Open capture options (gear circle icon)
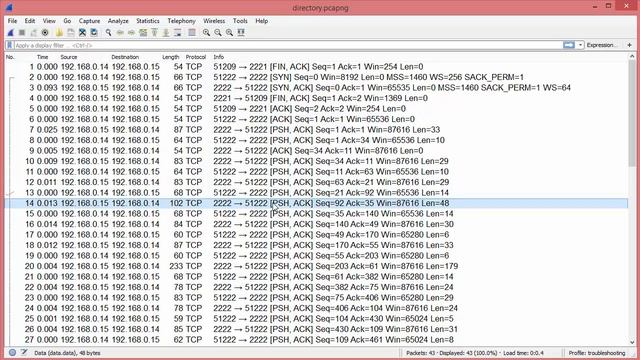This screenshot has width=640, height=360. tap(45, 33)
